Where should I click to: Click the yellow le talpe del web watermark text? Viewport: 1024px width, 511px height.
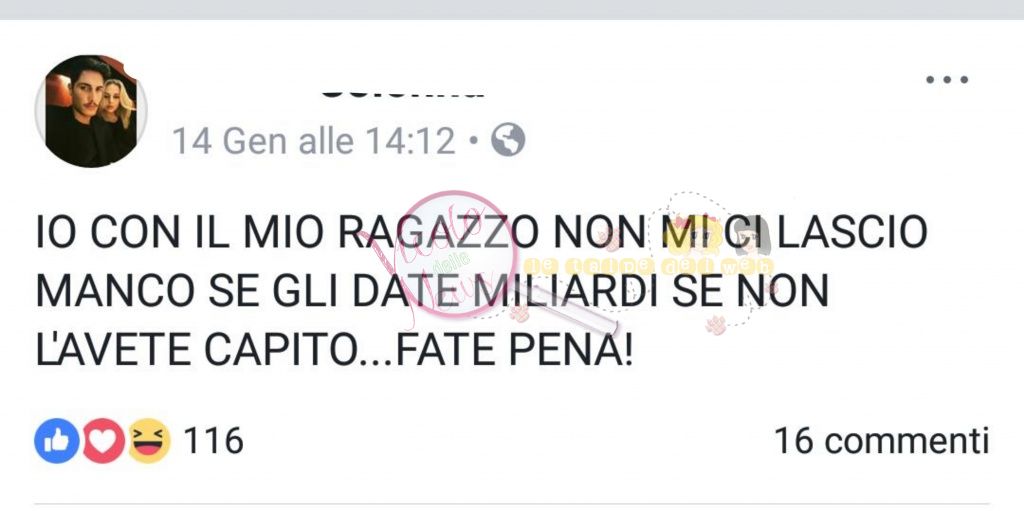(648, 267)
